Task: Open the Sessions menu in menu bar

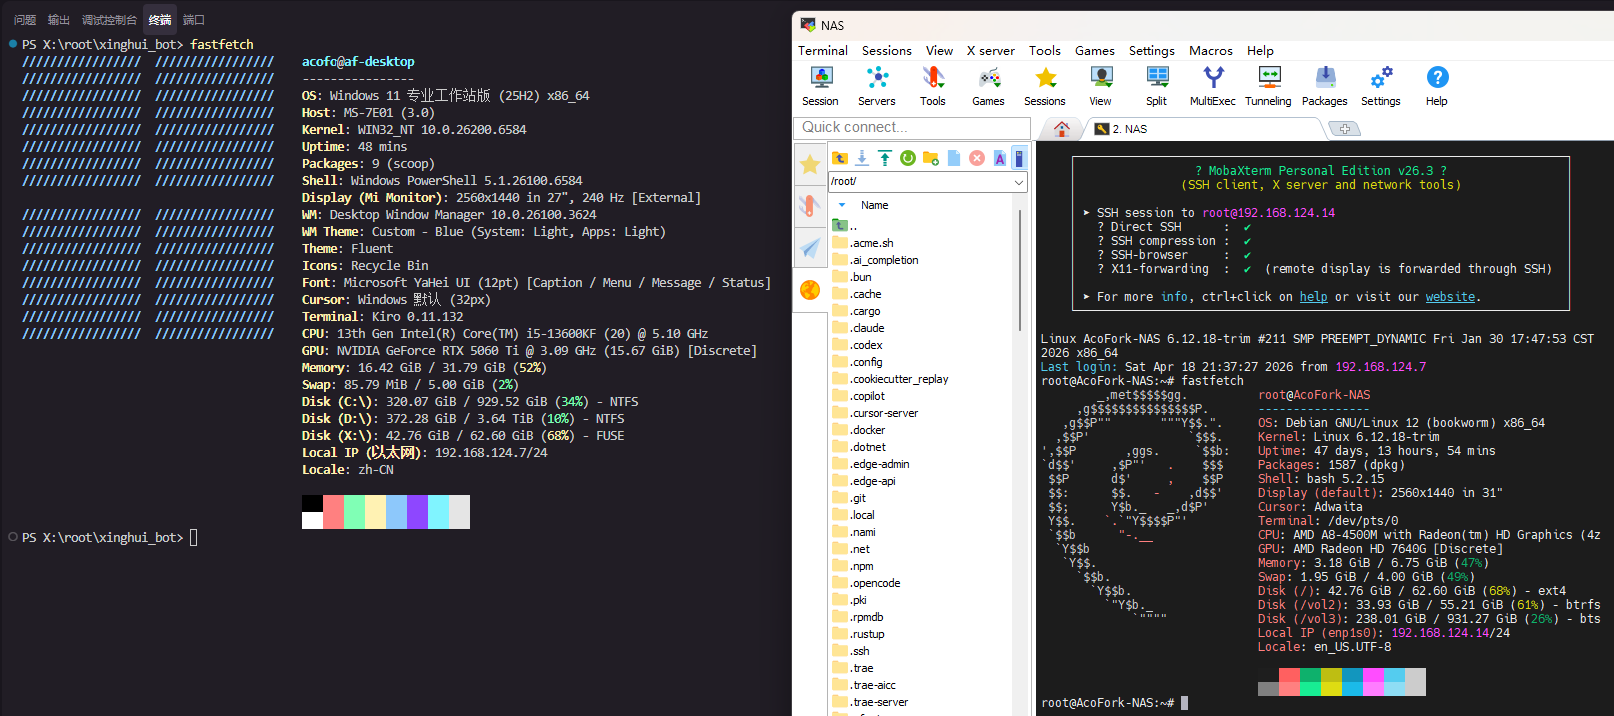Action: point(887,50)
